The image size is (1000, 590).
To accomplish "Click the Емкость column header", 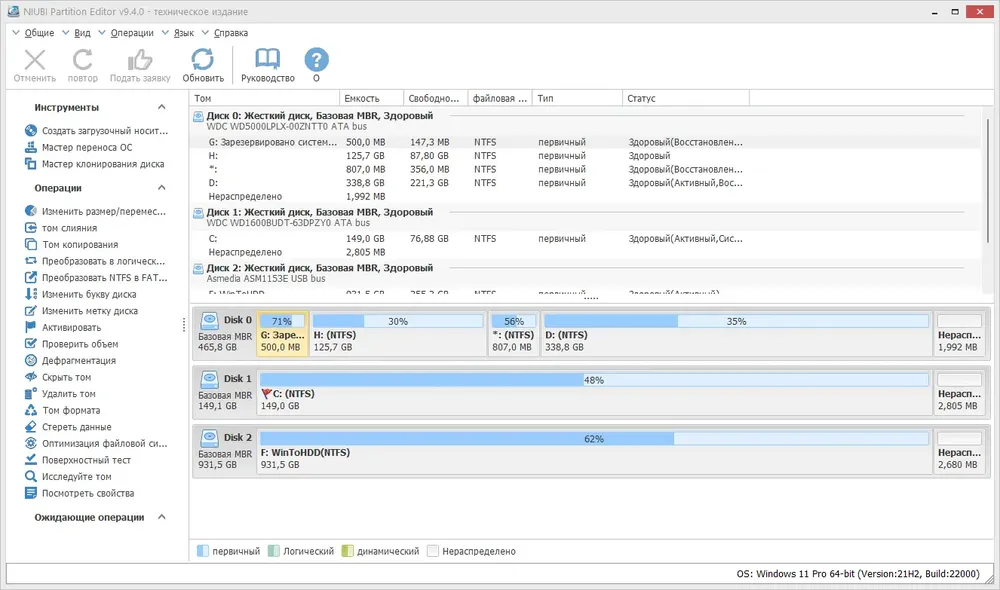I will (x=371, y=98).
